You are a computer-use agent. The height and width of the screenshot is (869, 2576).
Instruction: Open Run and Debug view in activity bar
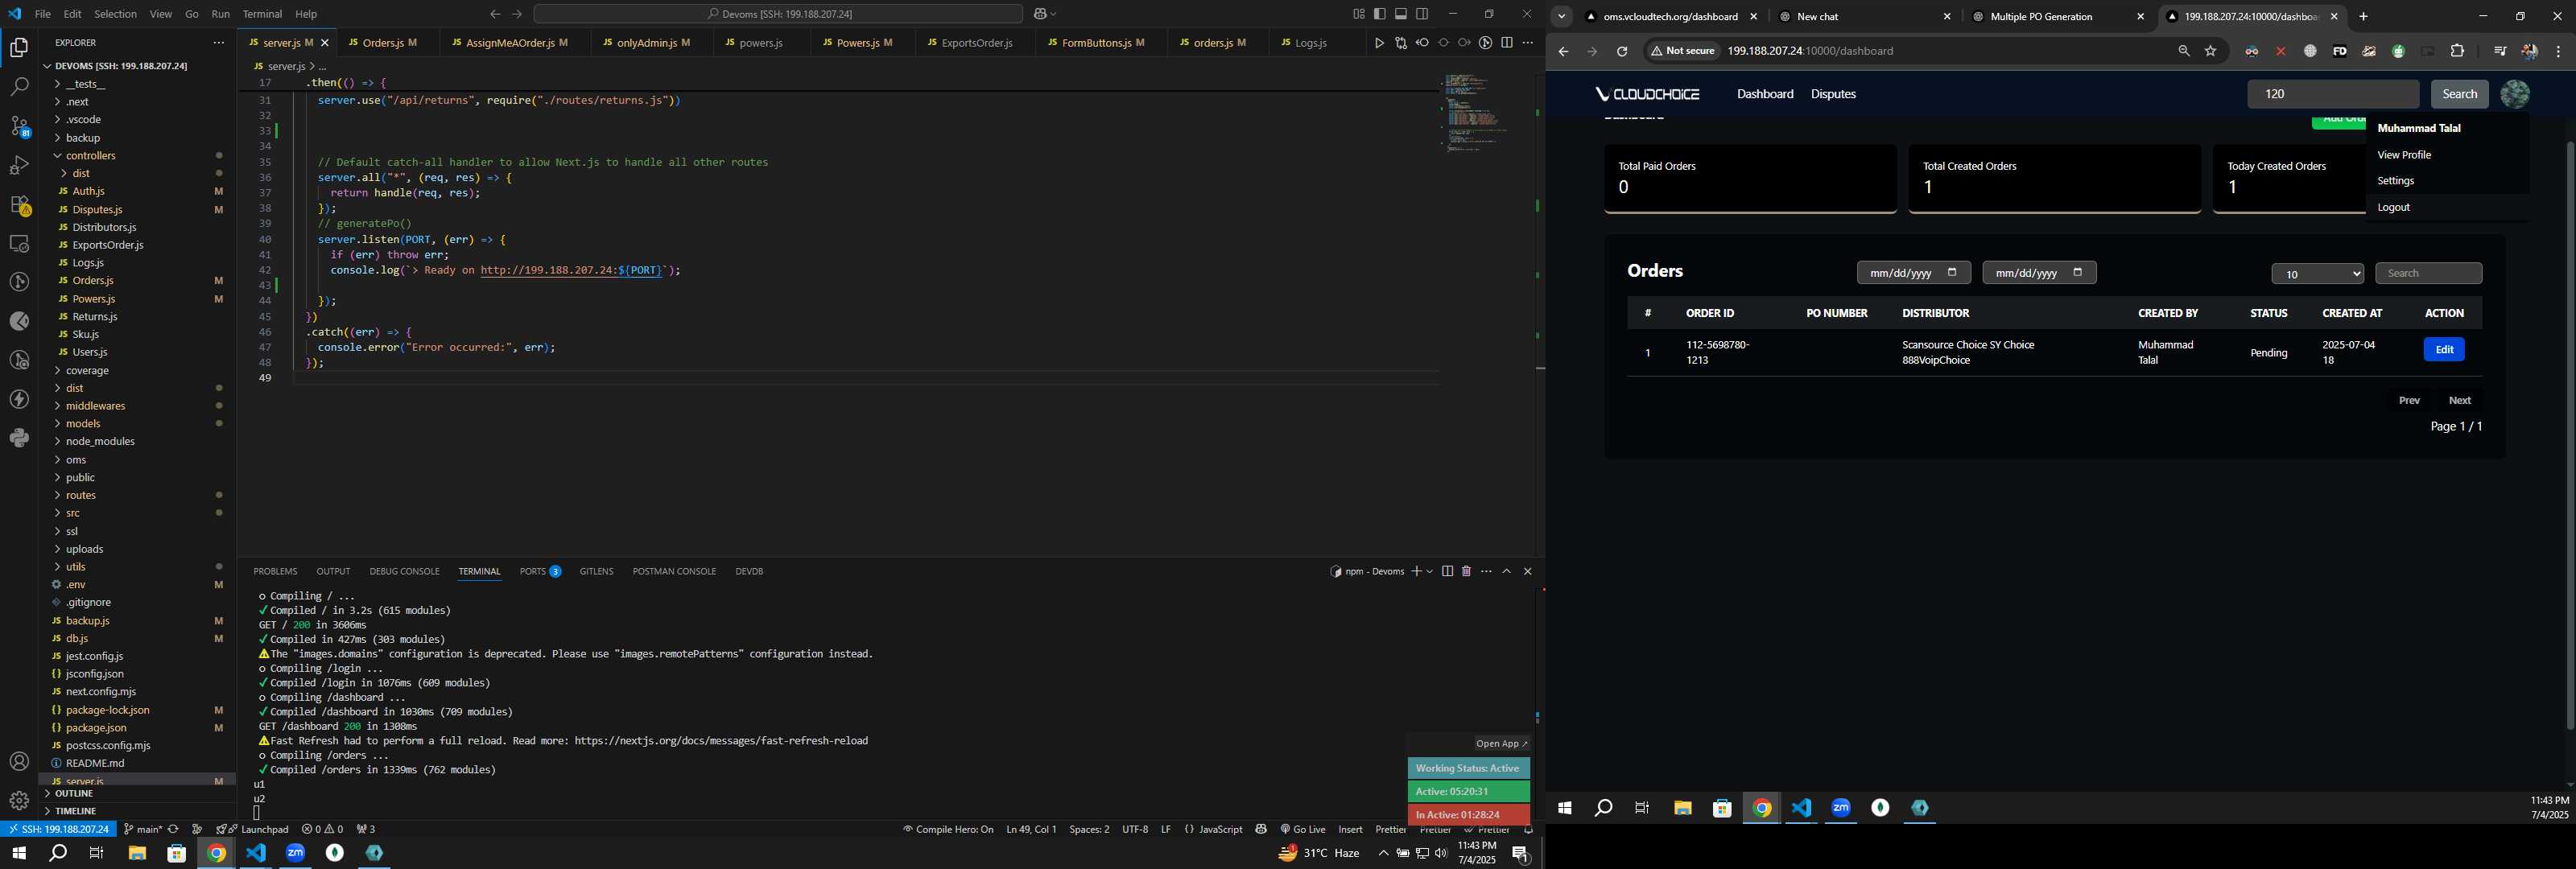tap(19, 165)
